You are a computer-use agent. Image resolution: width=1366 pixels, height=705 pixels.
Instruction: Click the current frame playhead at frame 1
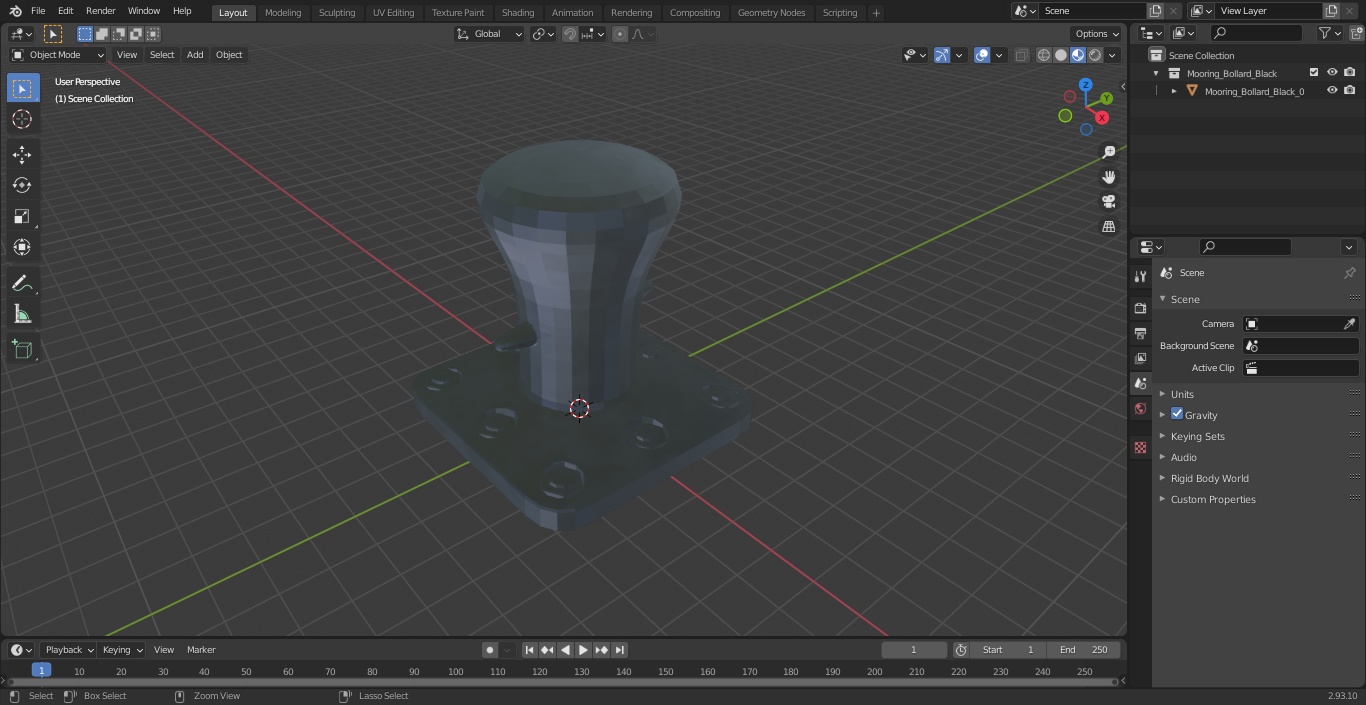(41, 670)
